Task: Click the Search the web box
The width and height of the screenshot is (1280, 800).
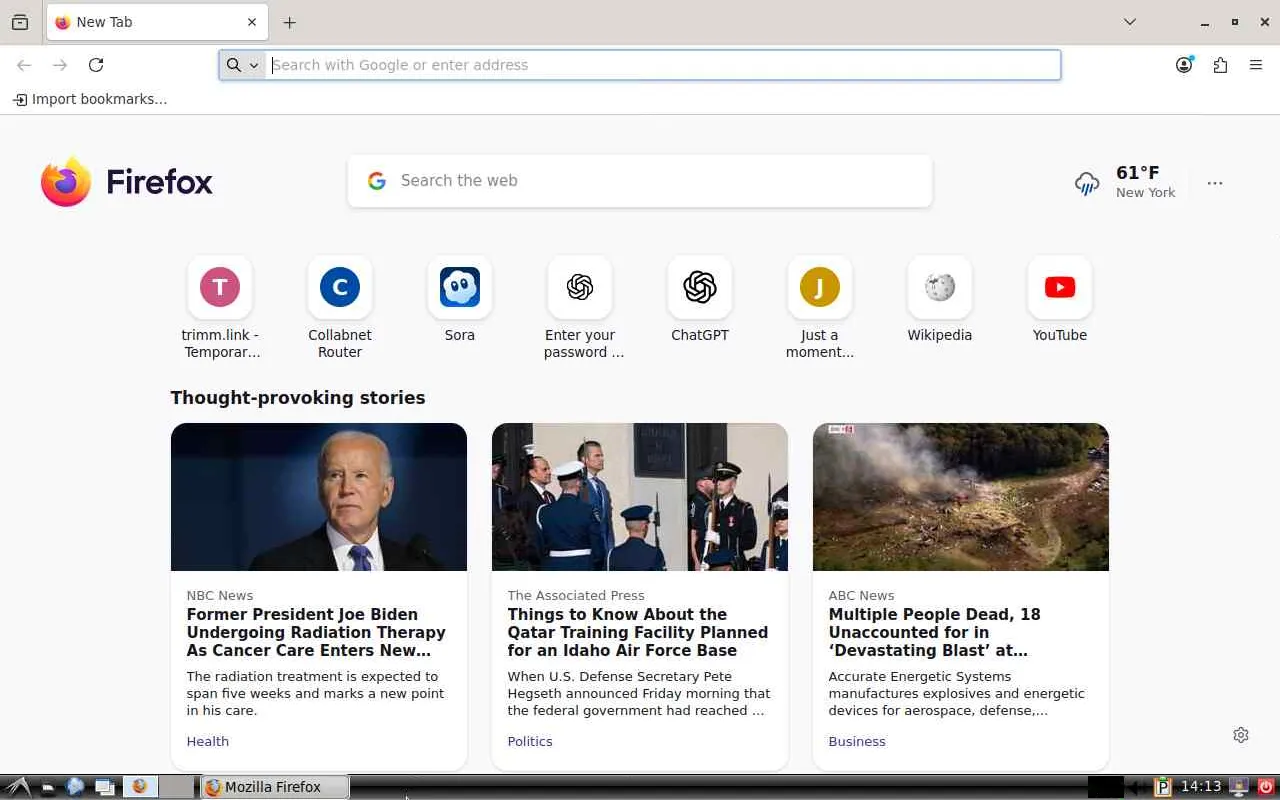Action: point(640,181)
